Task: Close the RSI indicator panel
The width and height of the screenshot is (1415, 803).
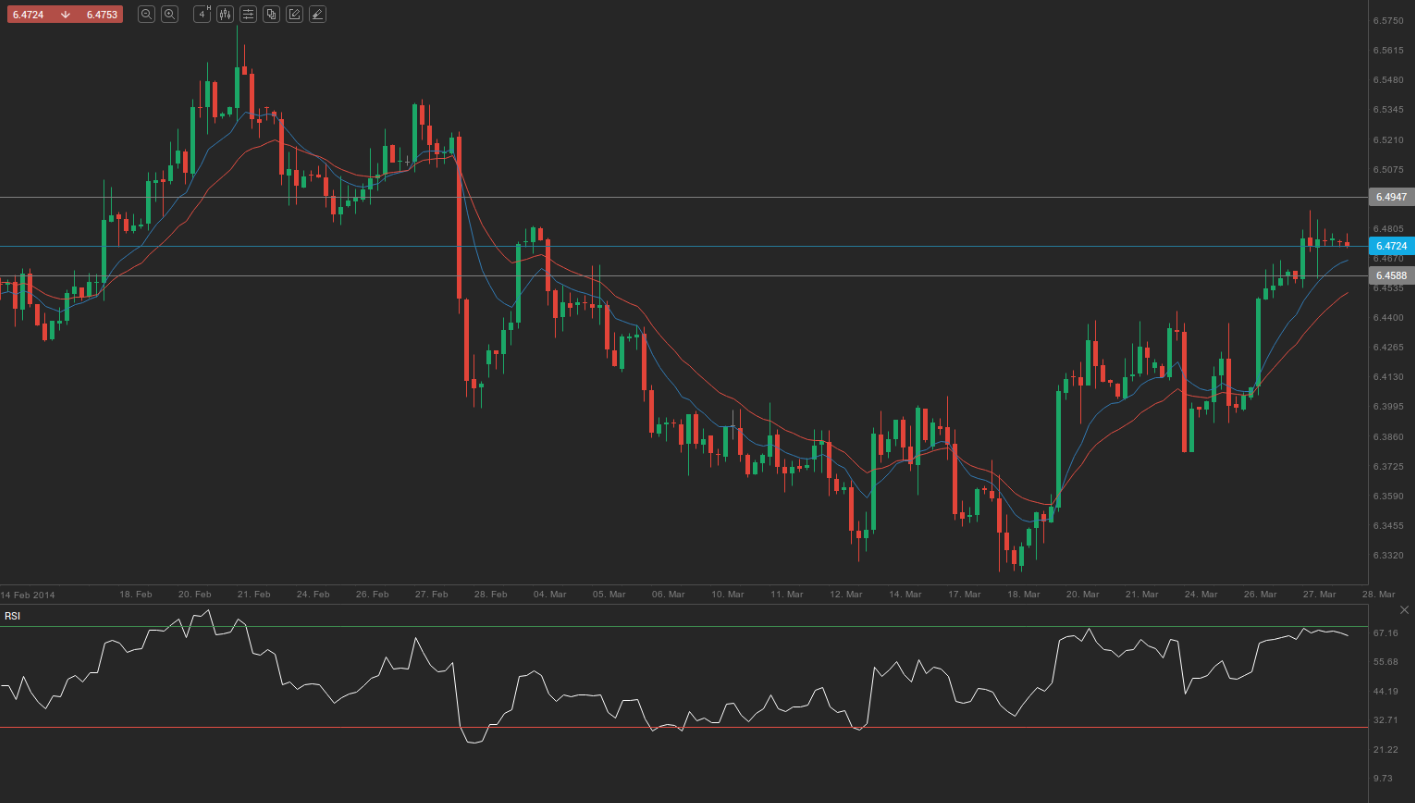Action: [x=1404, y=609]
